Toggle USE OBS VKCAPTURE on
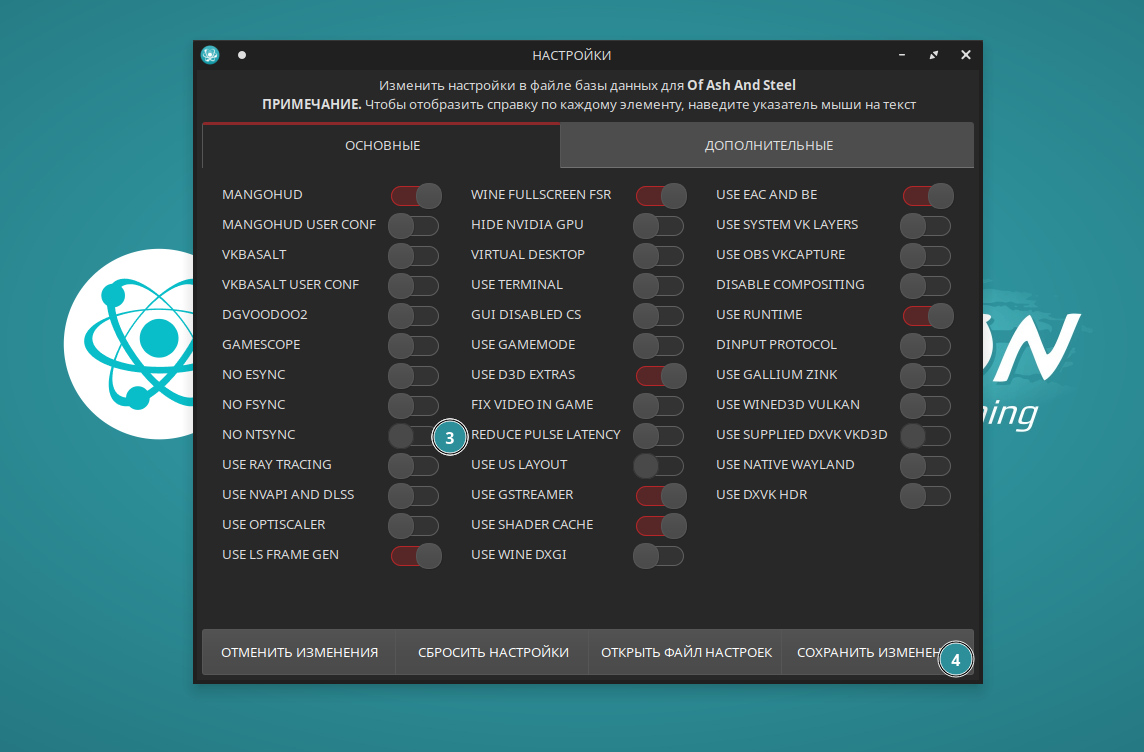The image size is (1144, 752). click(926, 255)
